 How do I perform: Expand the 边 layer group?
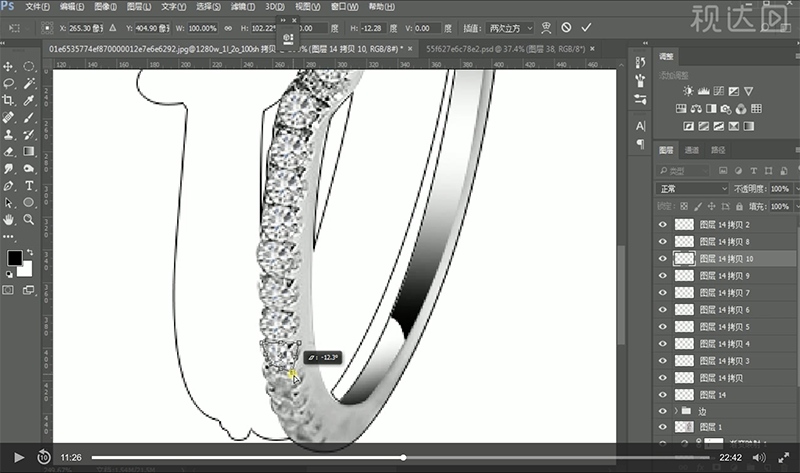676,411
